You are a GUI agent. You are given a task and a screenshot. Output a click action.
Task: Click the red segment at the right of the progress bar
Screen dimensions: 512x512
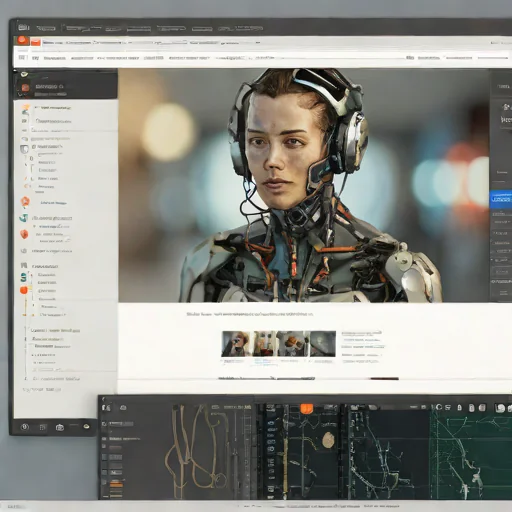[x=384, y=378]
